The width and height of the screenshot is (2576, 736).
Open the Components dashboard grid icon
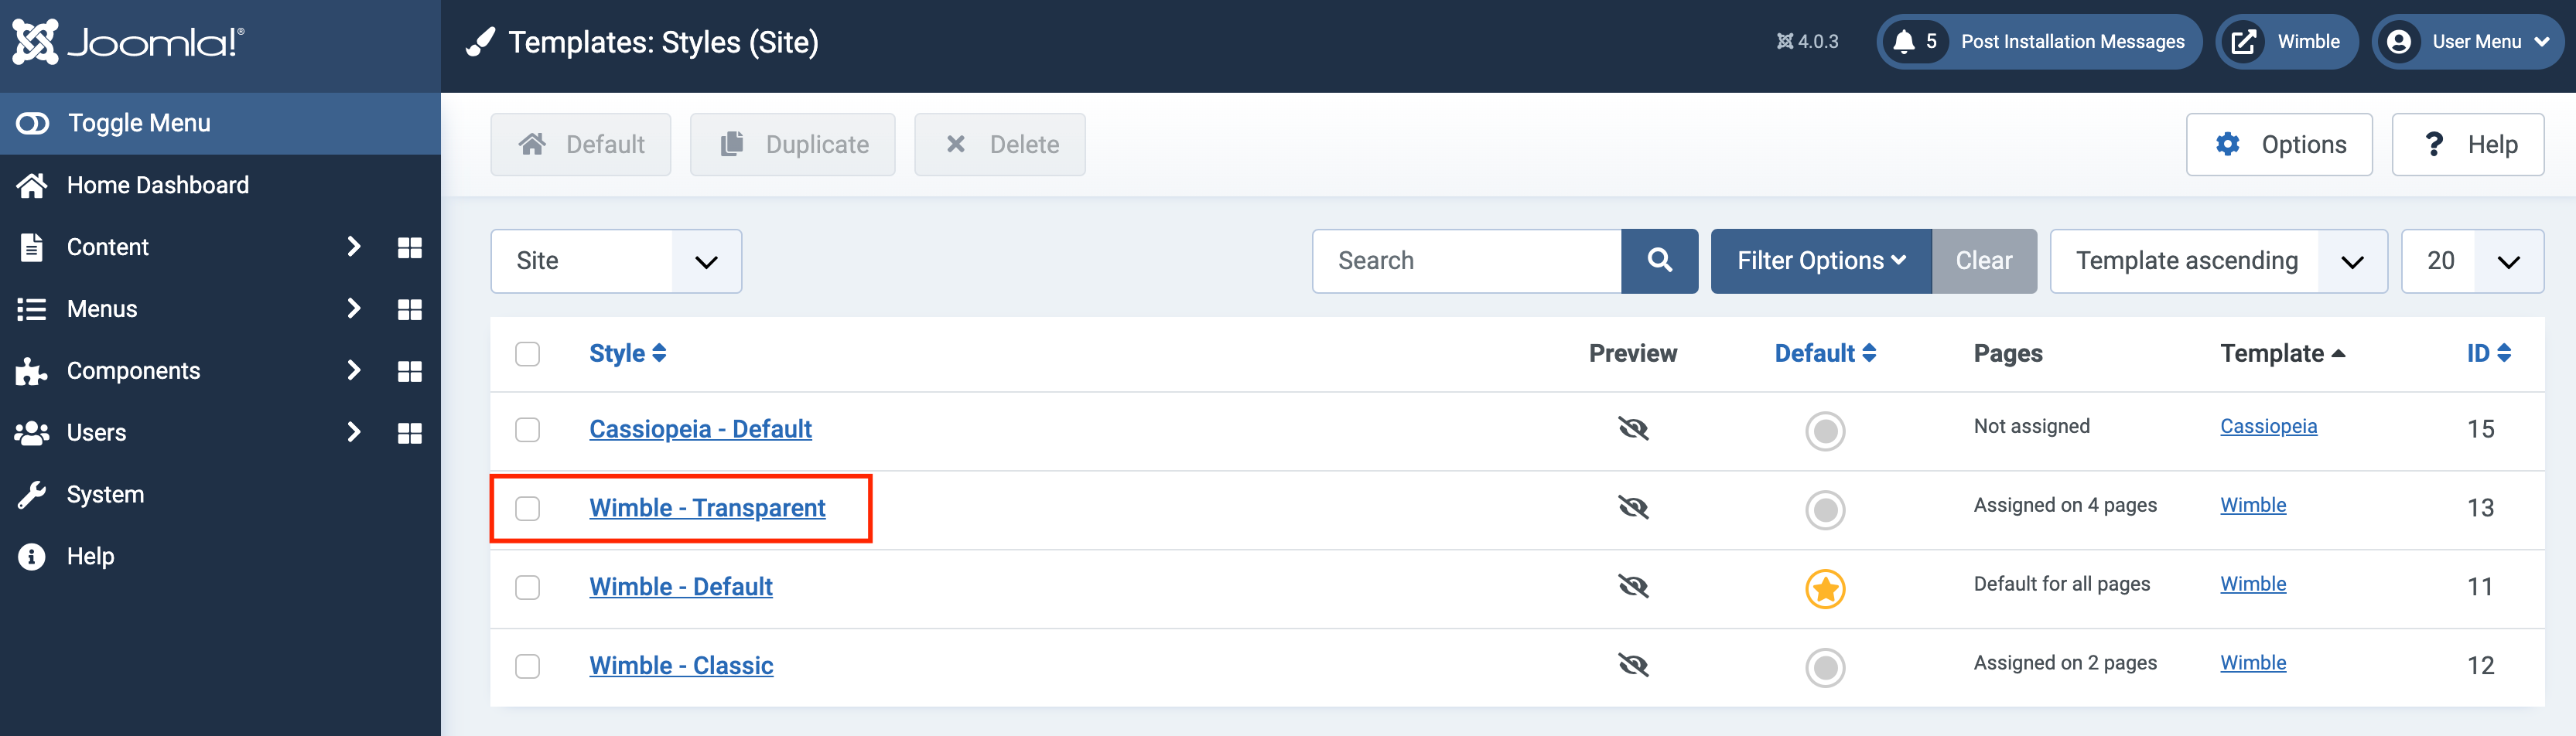(410, 370)
